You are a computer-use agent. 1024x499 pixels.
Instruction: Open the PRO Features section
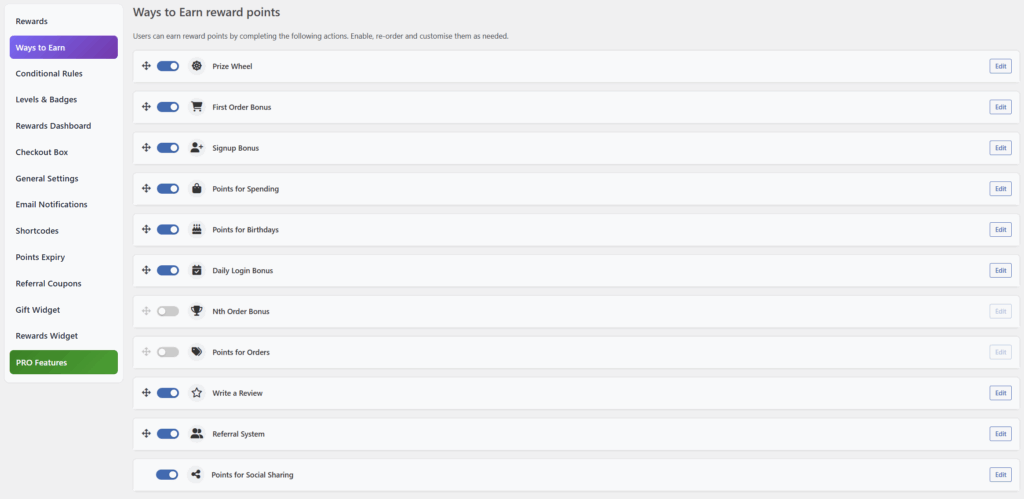pyautogui.click(x=63, y=362)
